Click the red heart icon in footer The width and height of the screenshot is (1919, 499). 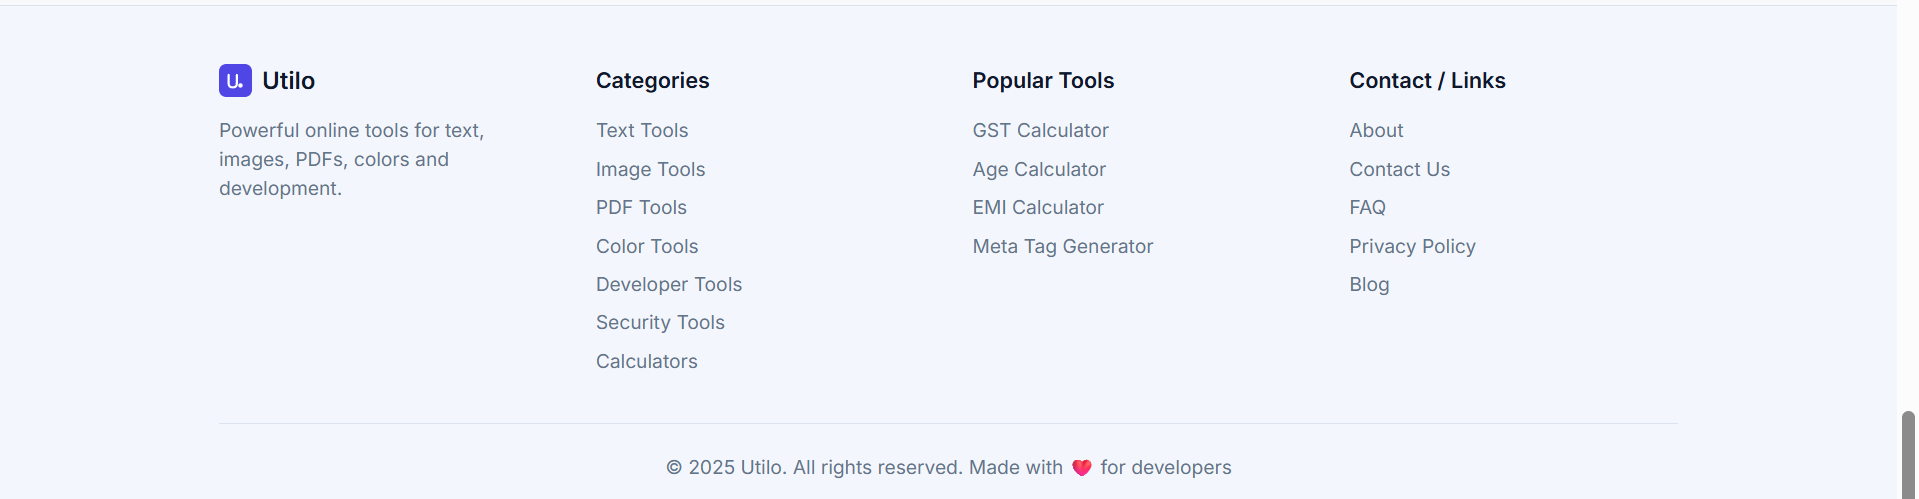[x=1081, y=468]
